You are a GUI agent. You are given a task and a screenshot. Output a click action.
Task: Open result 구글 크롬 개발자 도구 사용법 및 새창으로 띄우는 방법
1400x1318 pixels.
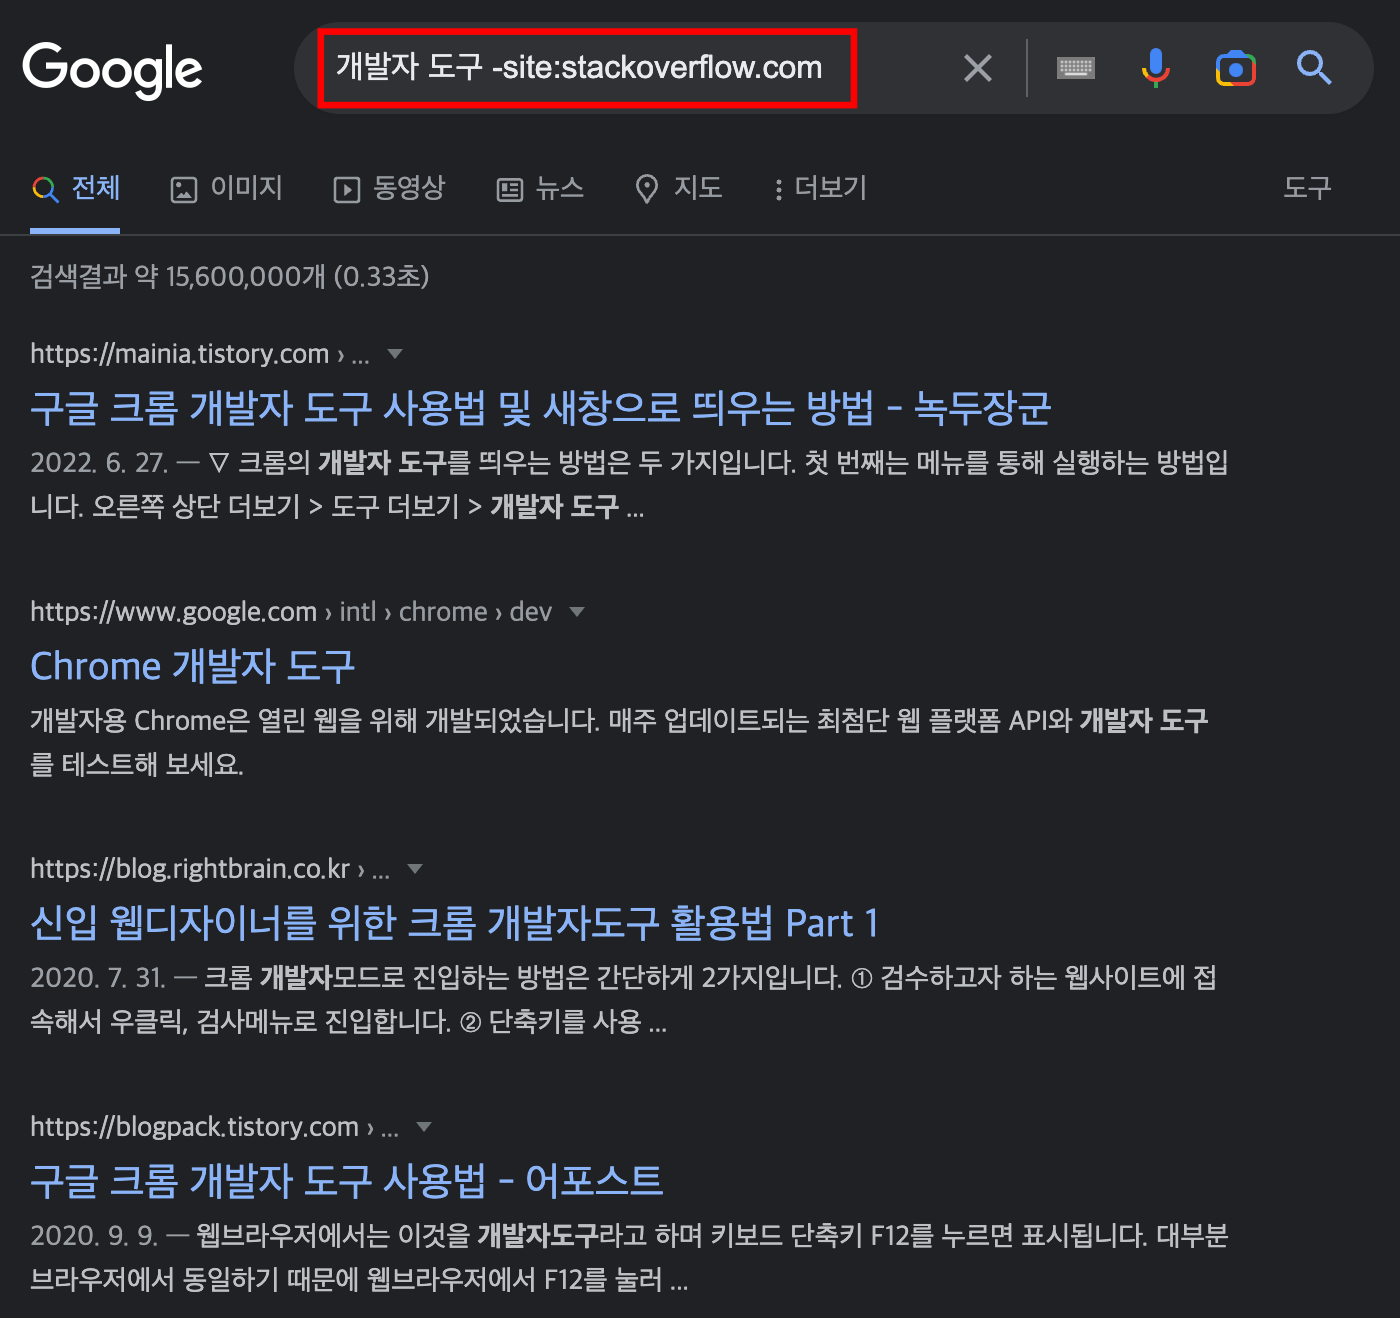click(540, 408)
